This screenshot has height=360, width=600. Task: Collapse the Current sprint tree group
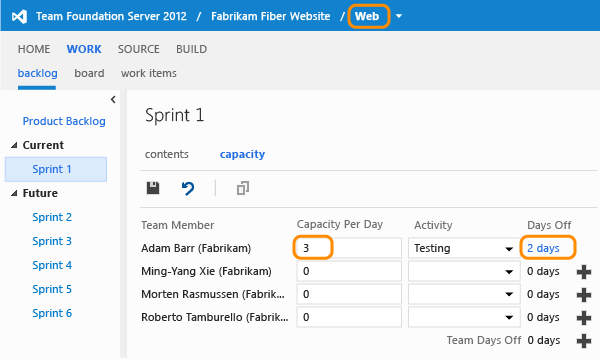(14, 145)
